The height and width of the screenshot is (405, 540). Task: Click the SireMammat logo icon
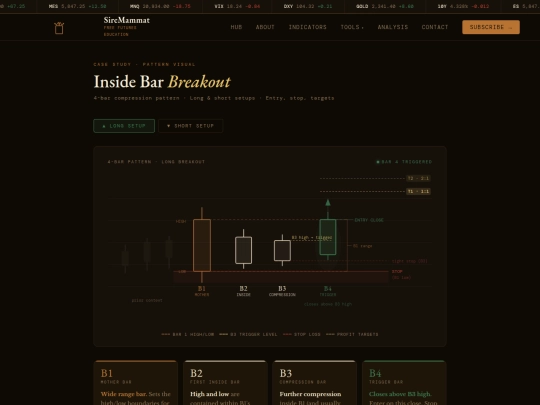[x=59, y=28]
